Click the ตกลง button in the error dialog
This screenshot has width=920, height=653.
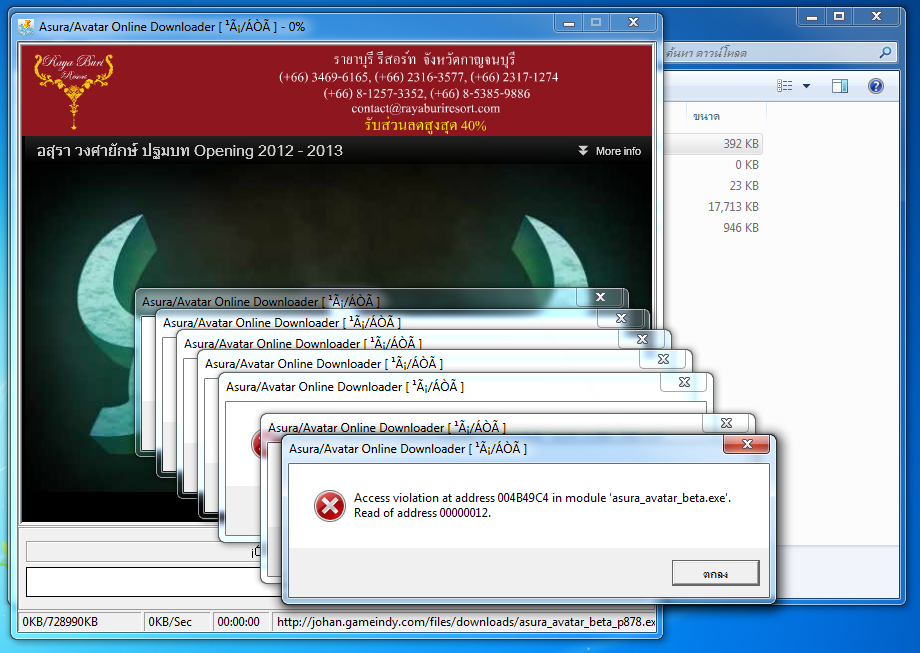click(715, 573)
